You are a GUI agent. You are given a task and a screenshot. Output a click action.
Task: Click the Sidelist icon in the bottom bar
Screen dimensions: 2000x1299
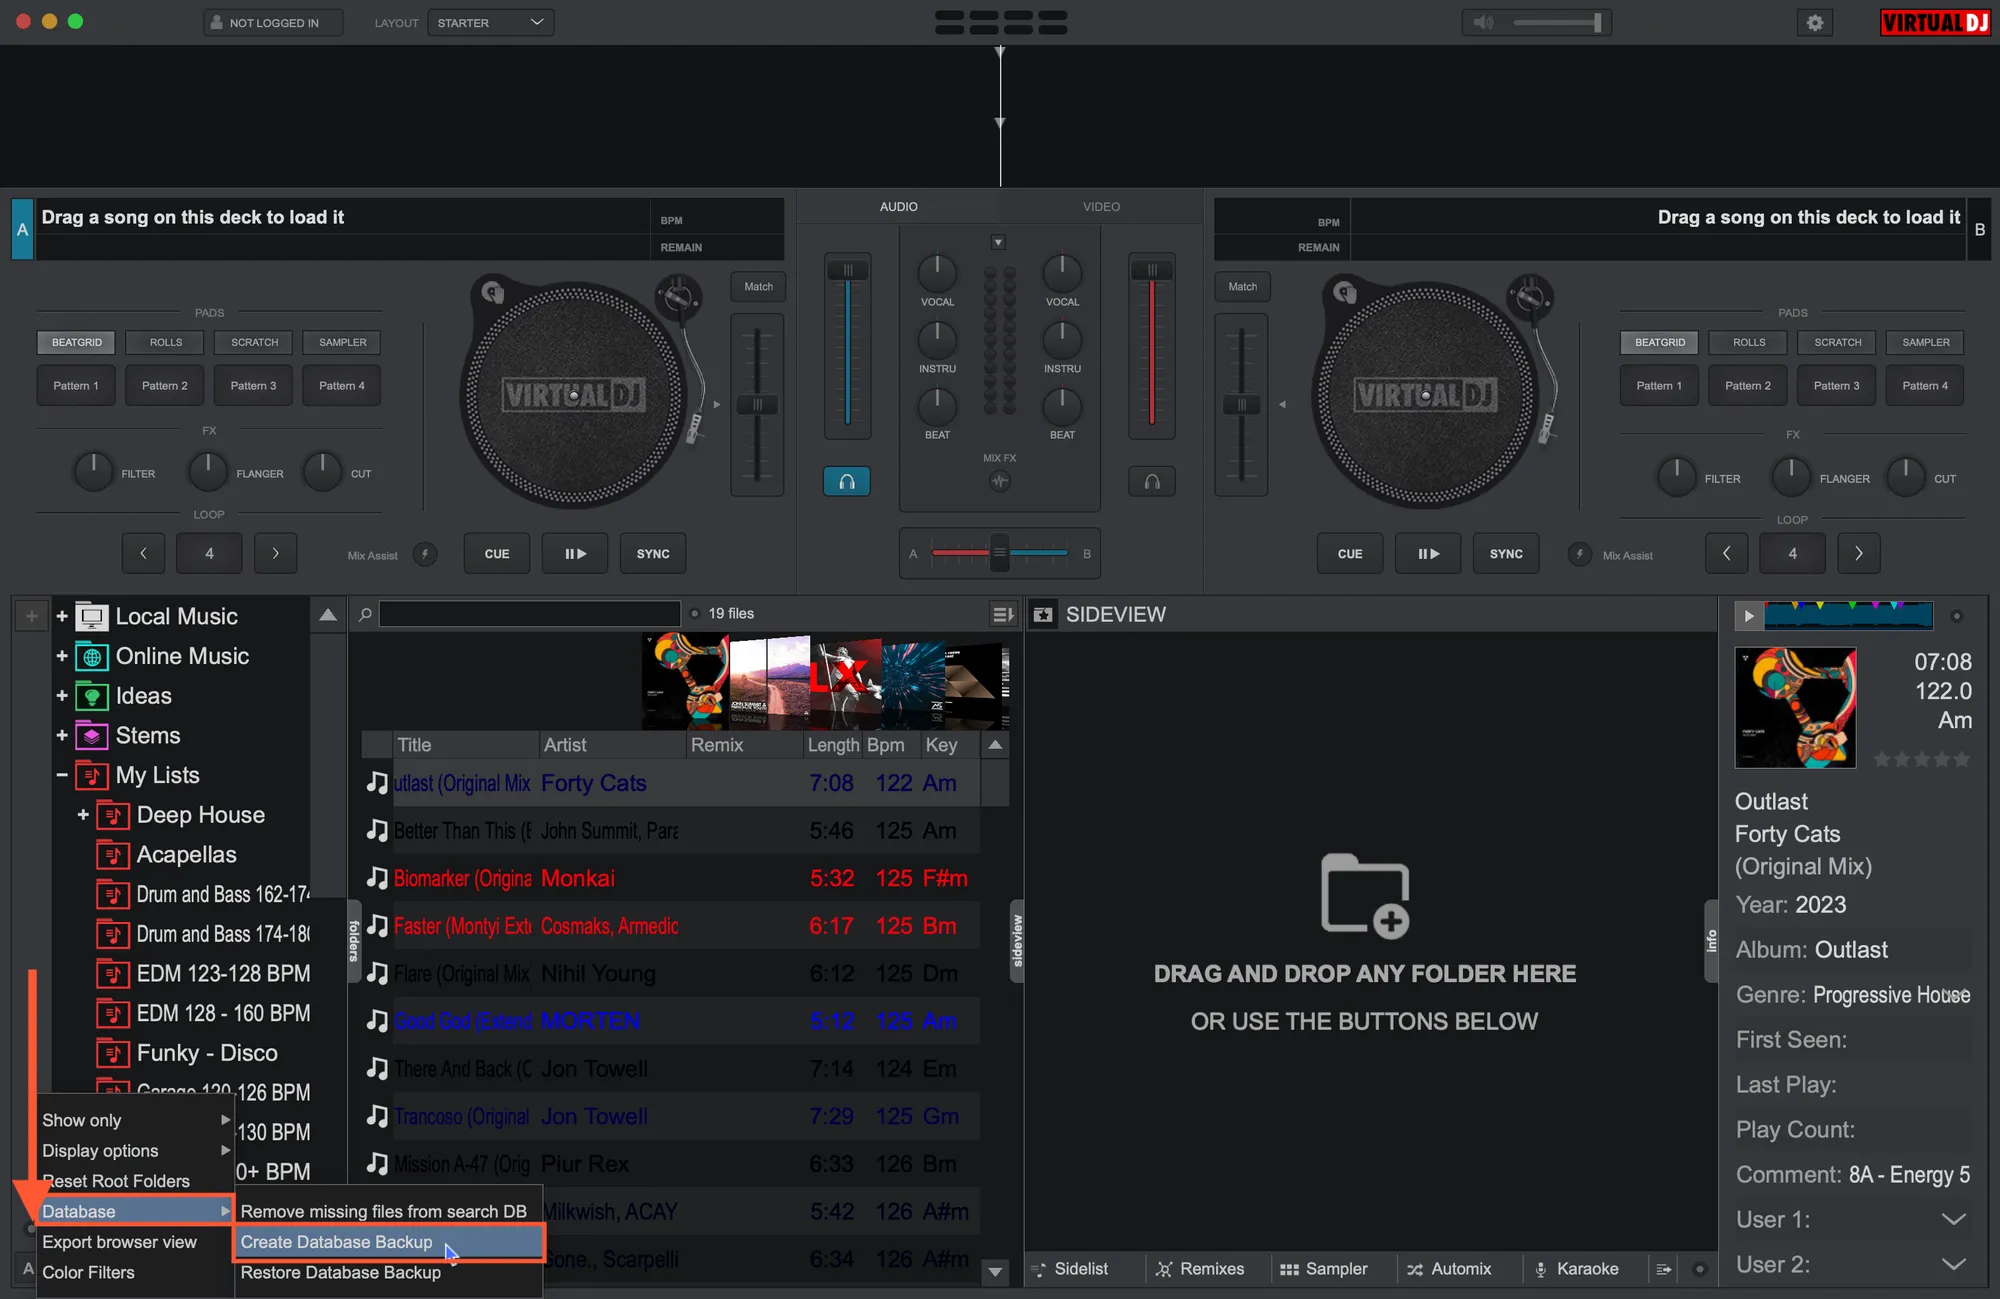coord(1040,1269)
